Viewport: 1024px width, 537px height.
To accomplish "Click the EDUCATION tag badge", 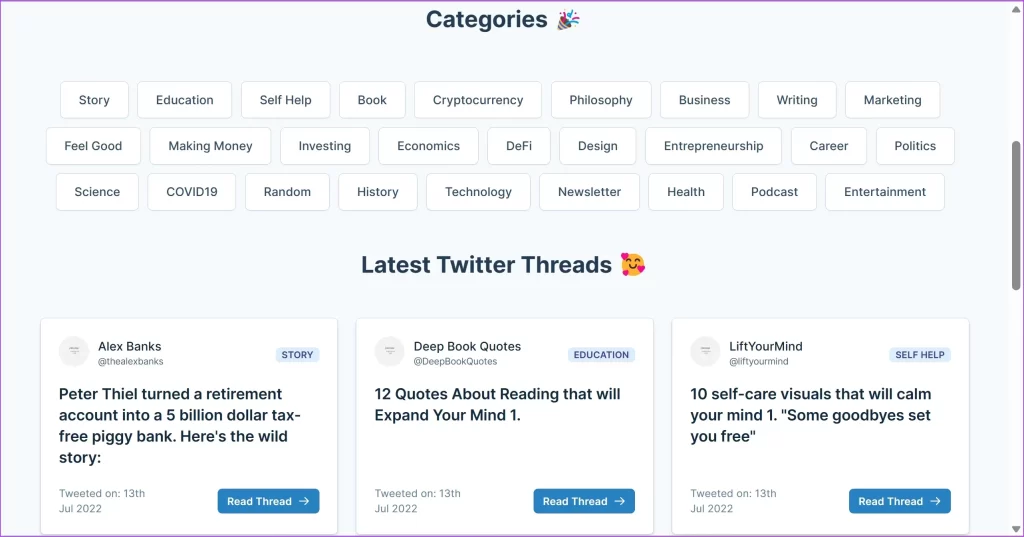I will (601, 355).
